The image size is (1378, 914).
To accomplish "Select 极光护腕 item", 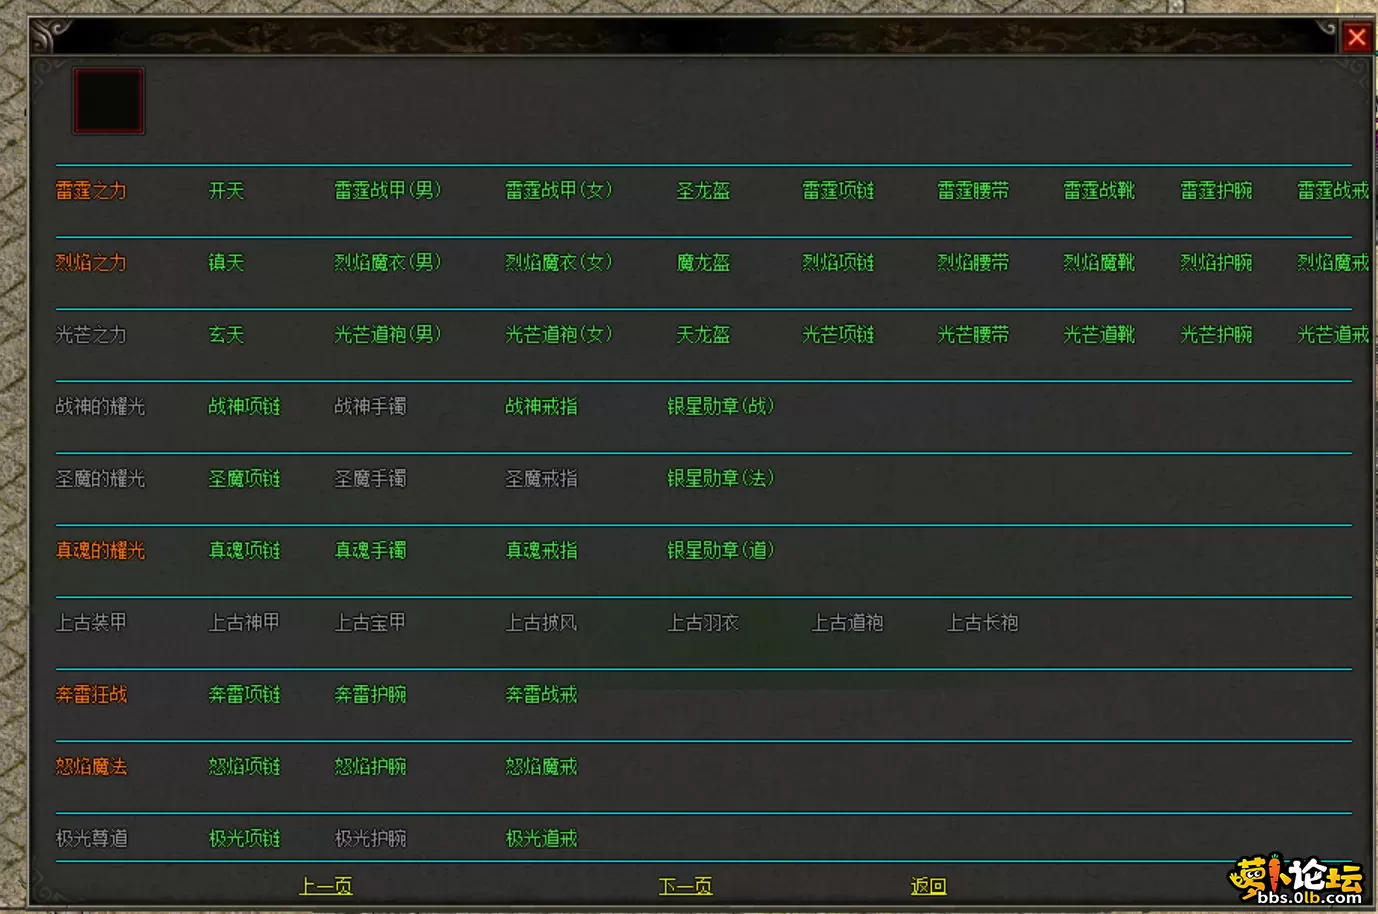I will [370, 838].
